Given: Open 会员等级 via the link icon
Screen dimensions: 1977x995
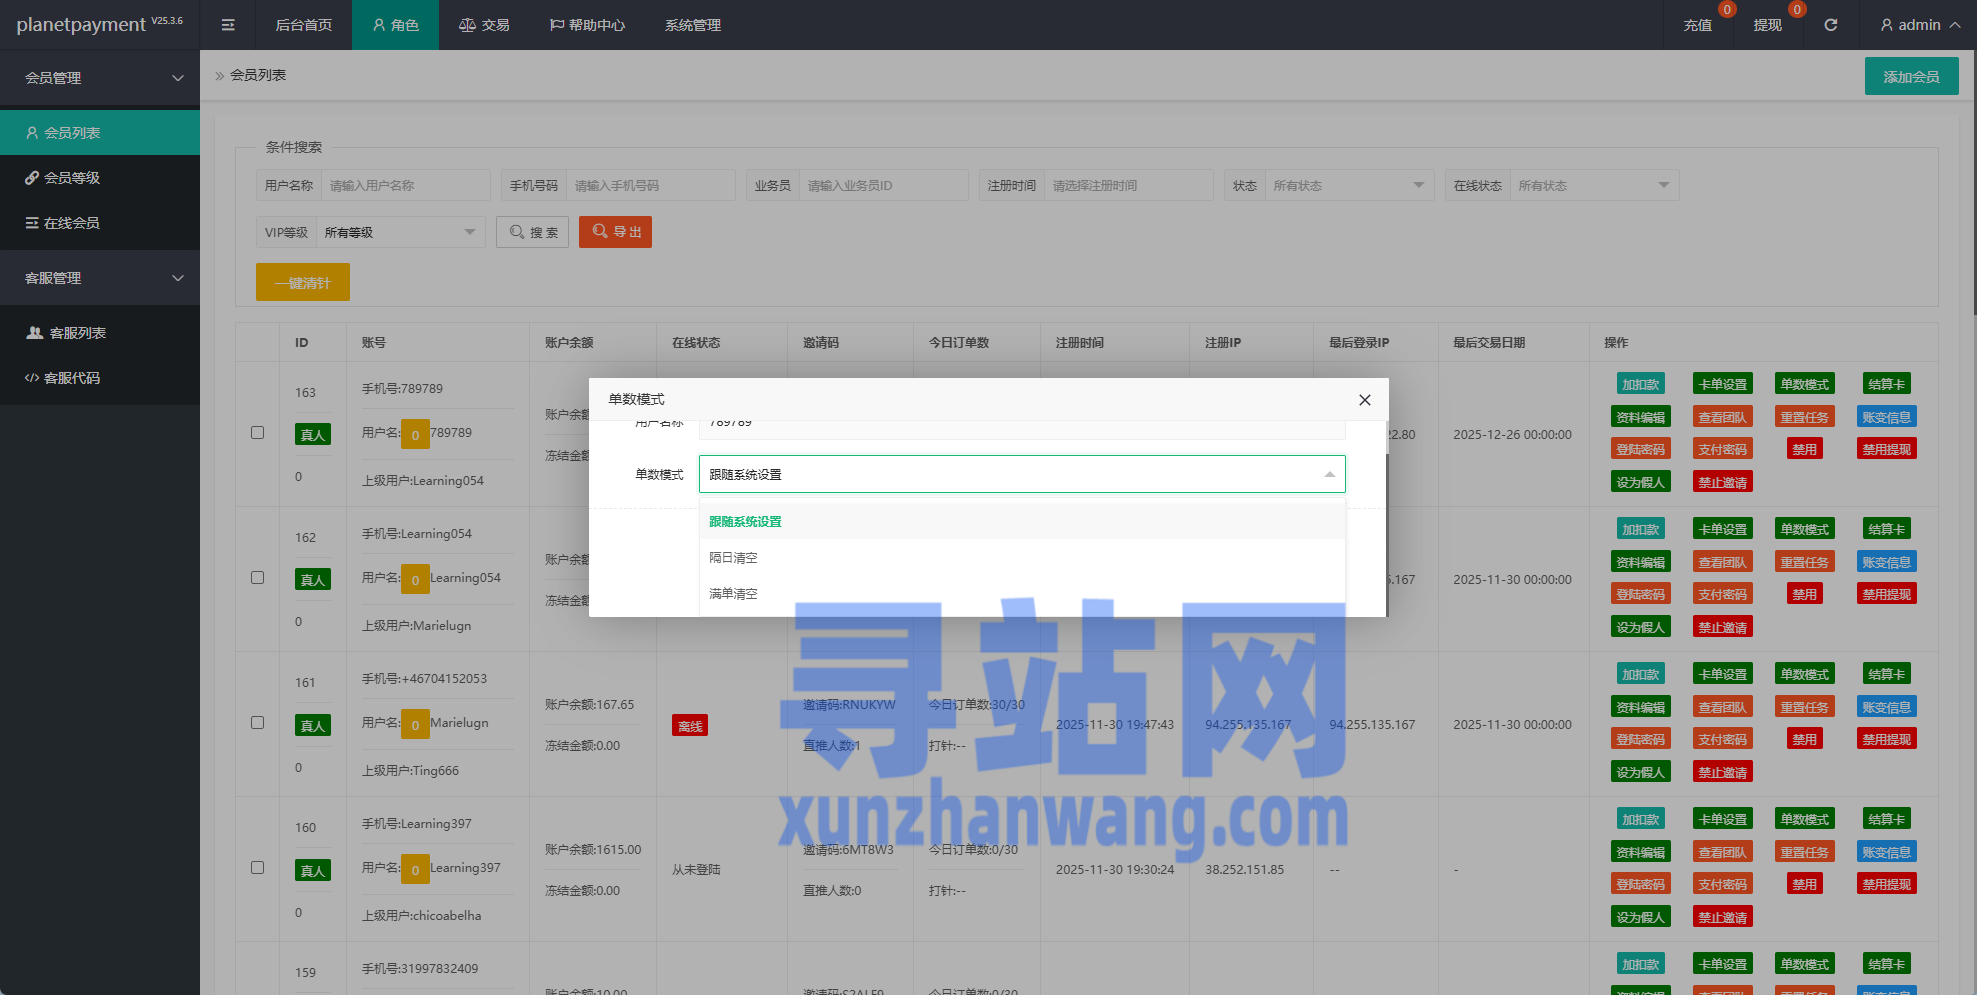Looking at the screenshot, I should tap(31, 177).
